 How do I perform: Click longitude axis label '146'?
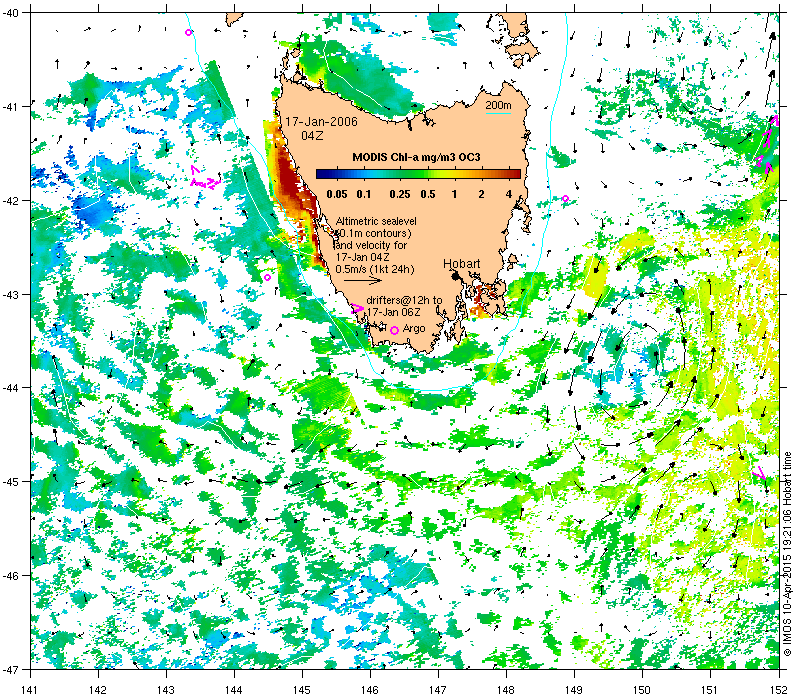coord(370,690)
